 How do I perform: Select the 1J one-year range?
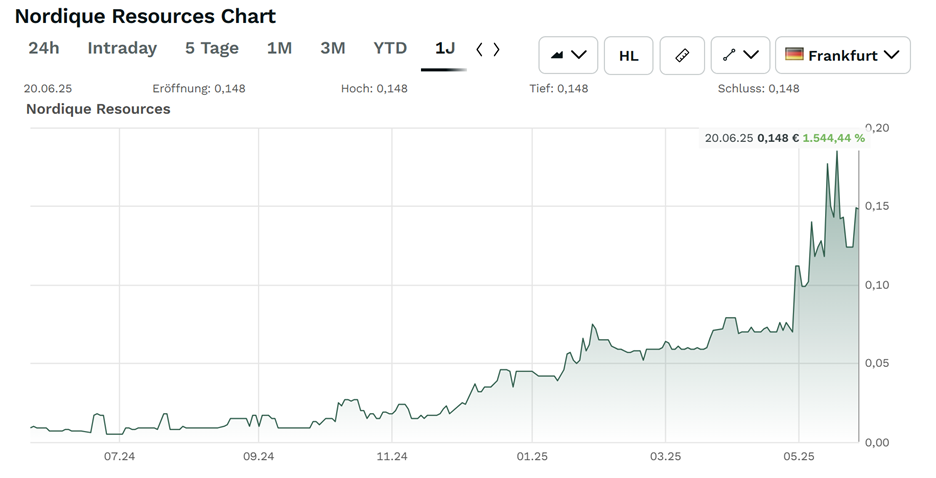(x=445, y=48)
